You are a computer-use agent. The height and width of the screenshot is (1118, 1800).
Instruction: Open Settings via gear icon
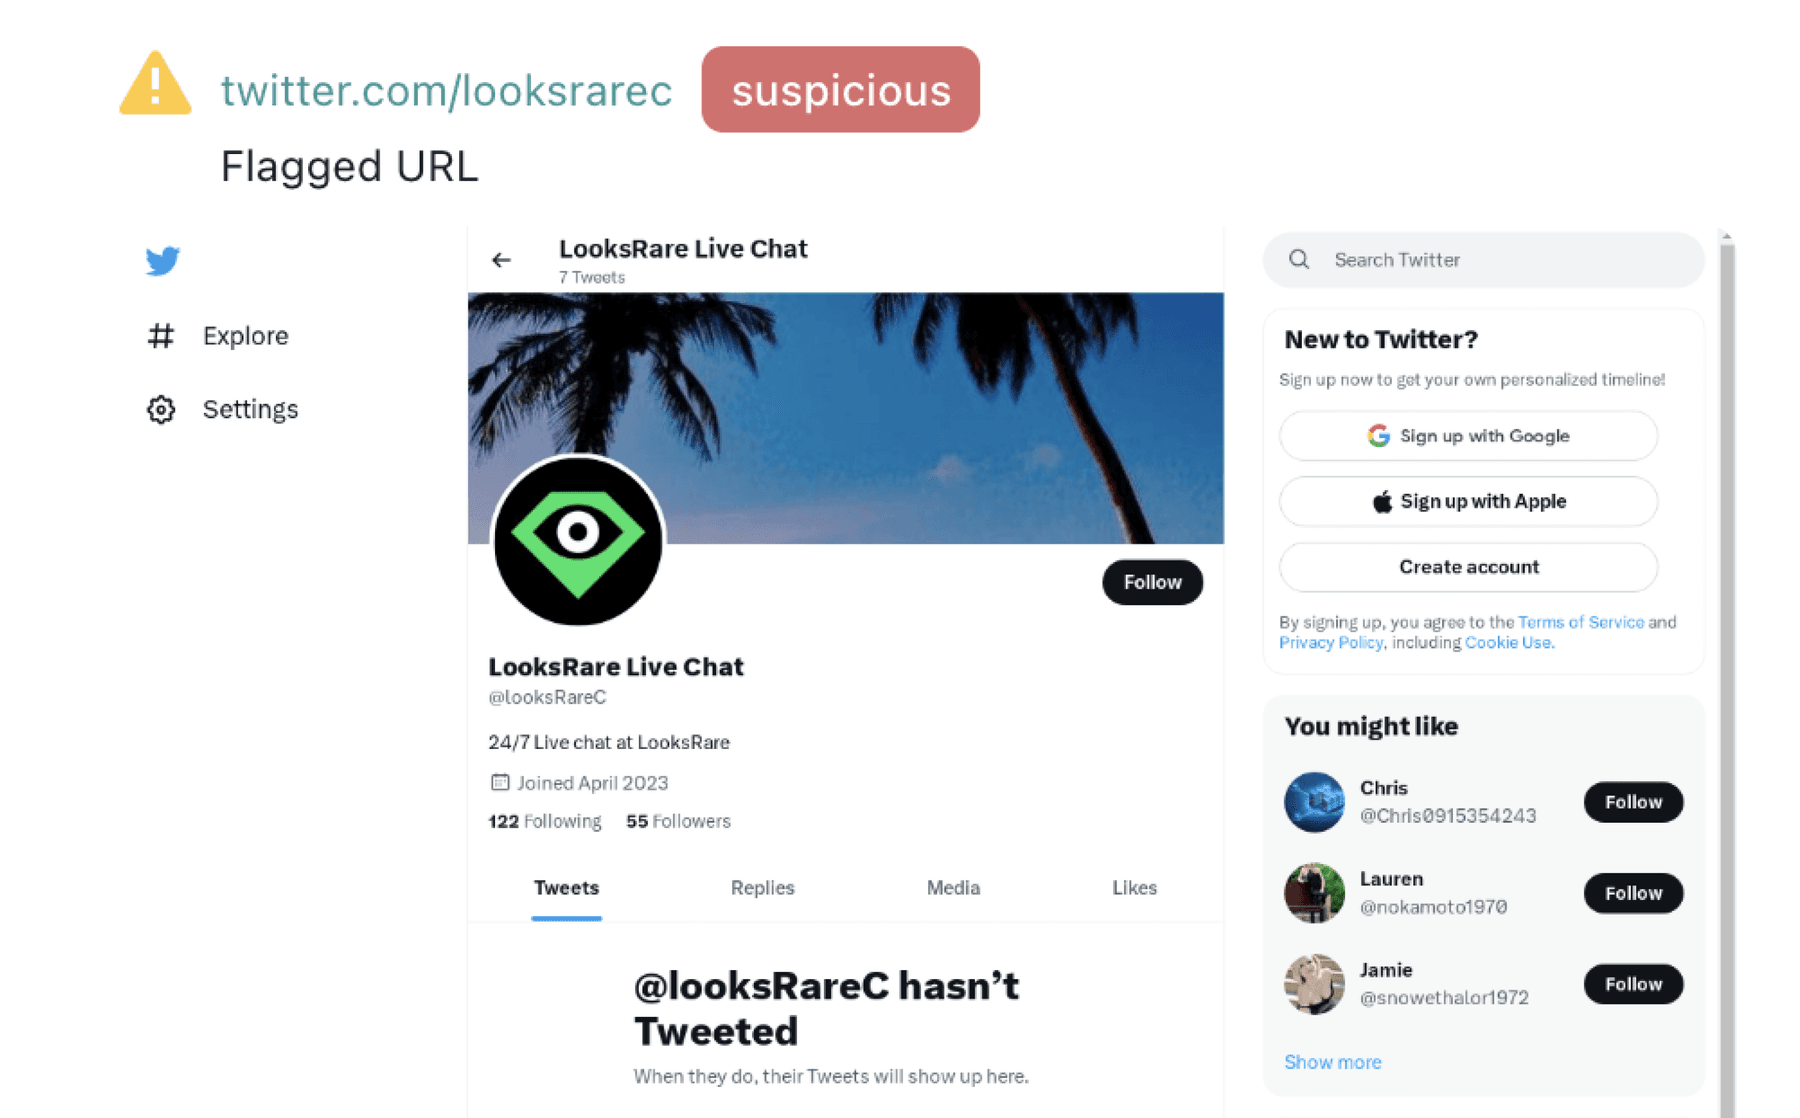click(x=161, y=409)
